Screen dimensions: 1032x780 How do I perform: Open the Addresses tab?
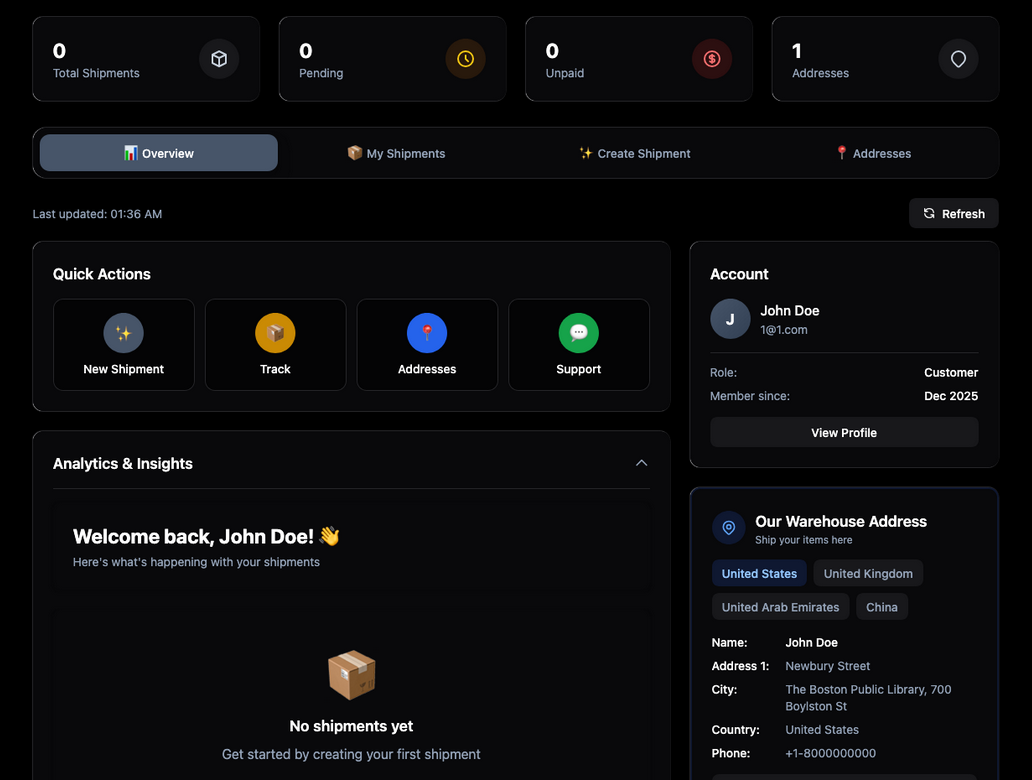click(873, 153)
